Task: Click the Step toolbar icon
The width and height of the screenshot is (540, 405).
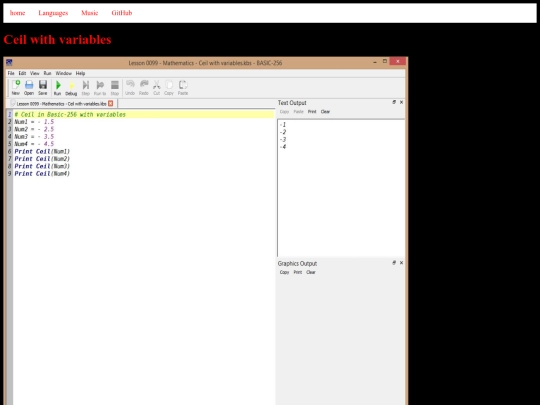Action: point(86,87)
